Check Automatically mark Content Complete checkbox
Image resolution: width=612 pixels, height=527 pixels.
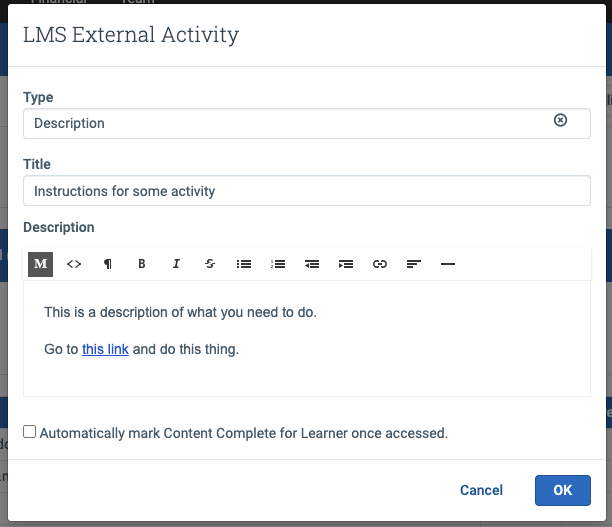[29, 432]
